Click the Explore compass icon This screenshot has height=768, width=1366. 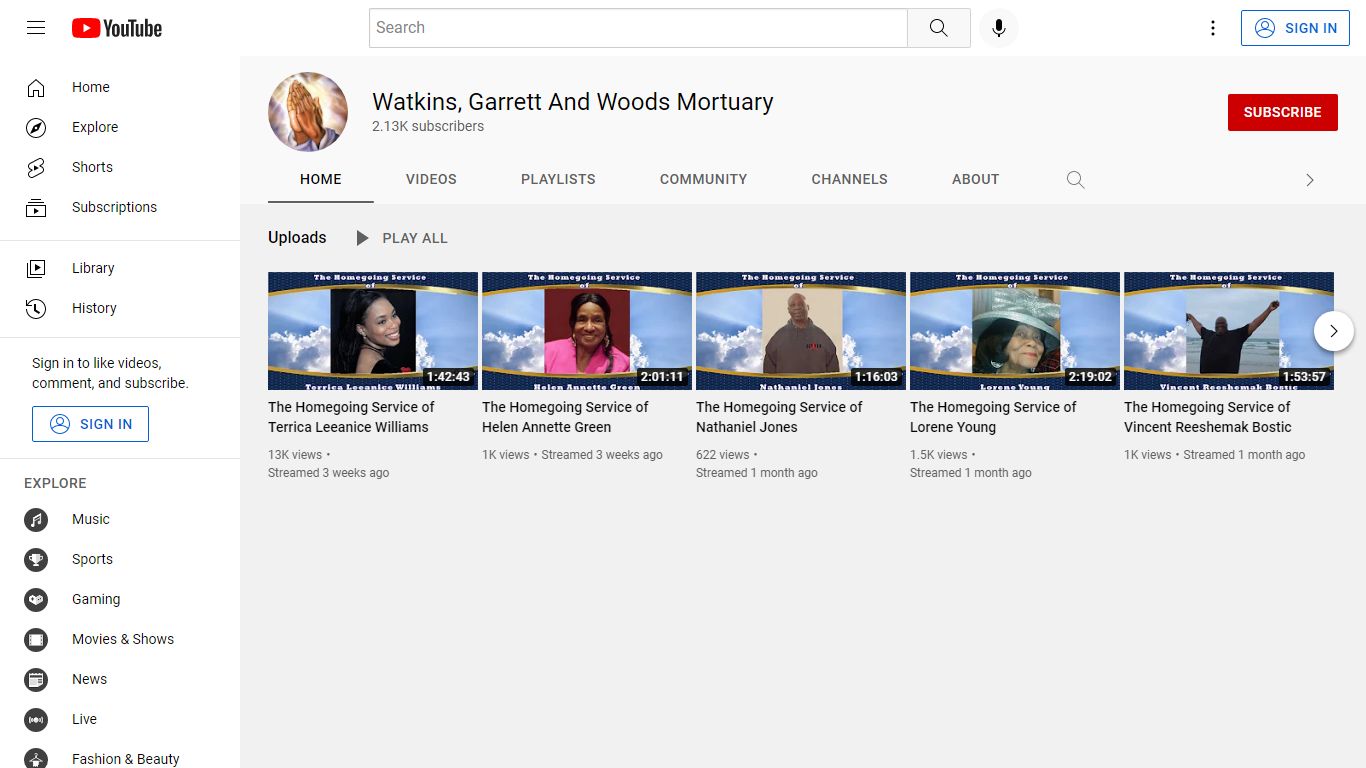pos(36,128)
